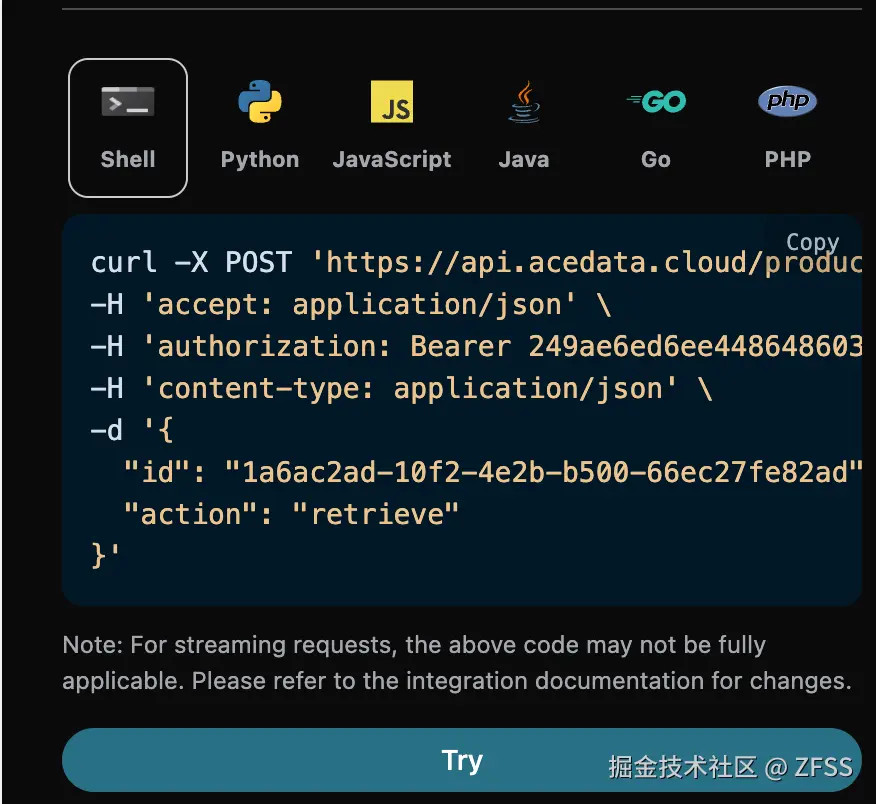Switch to the Python tab label

click(x=260, y=160)
